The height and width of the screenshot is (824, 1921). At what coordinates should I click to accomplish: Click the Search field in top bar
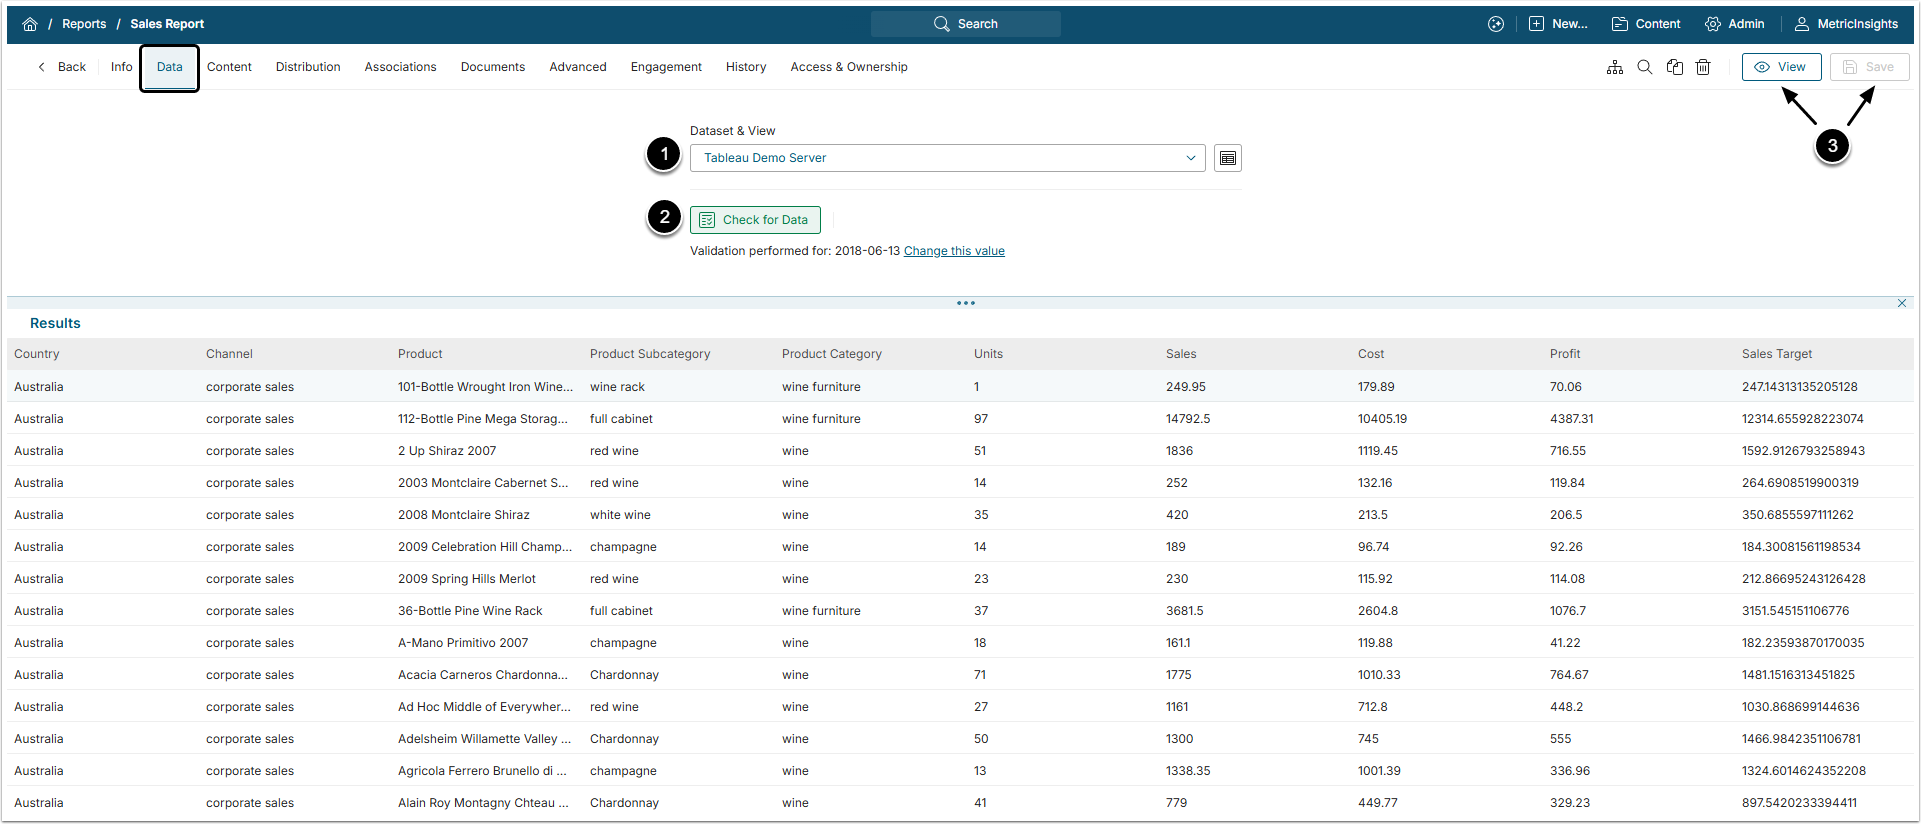coord(965,24)
